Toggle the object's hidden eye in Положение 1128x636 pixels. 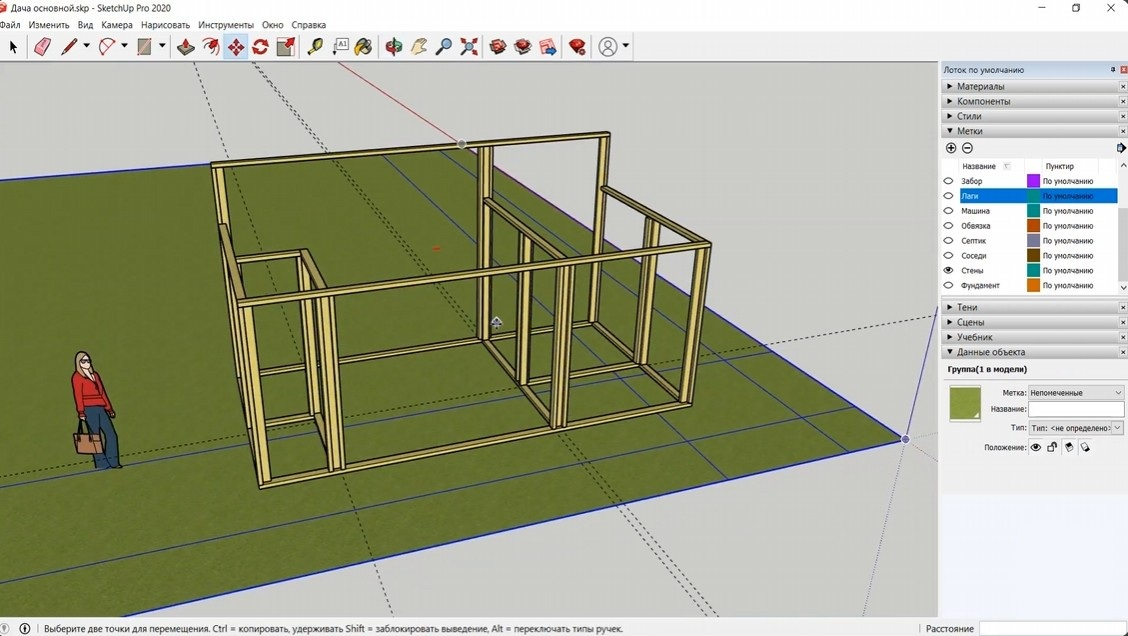(1036, 448)
